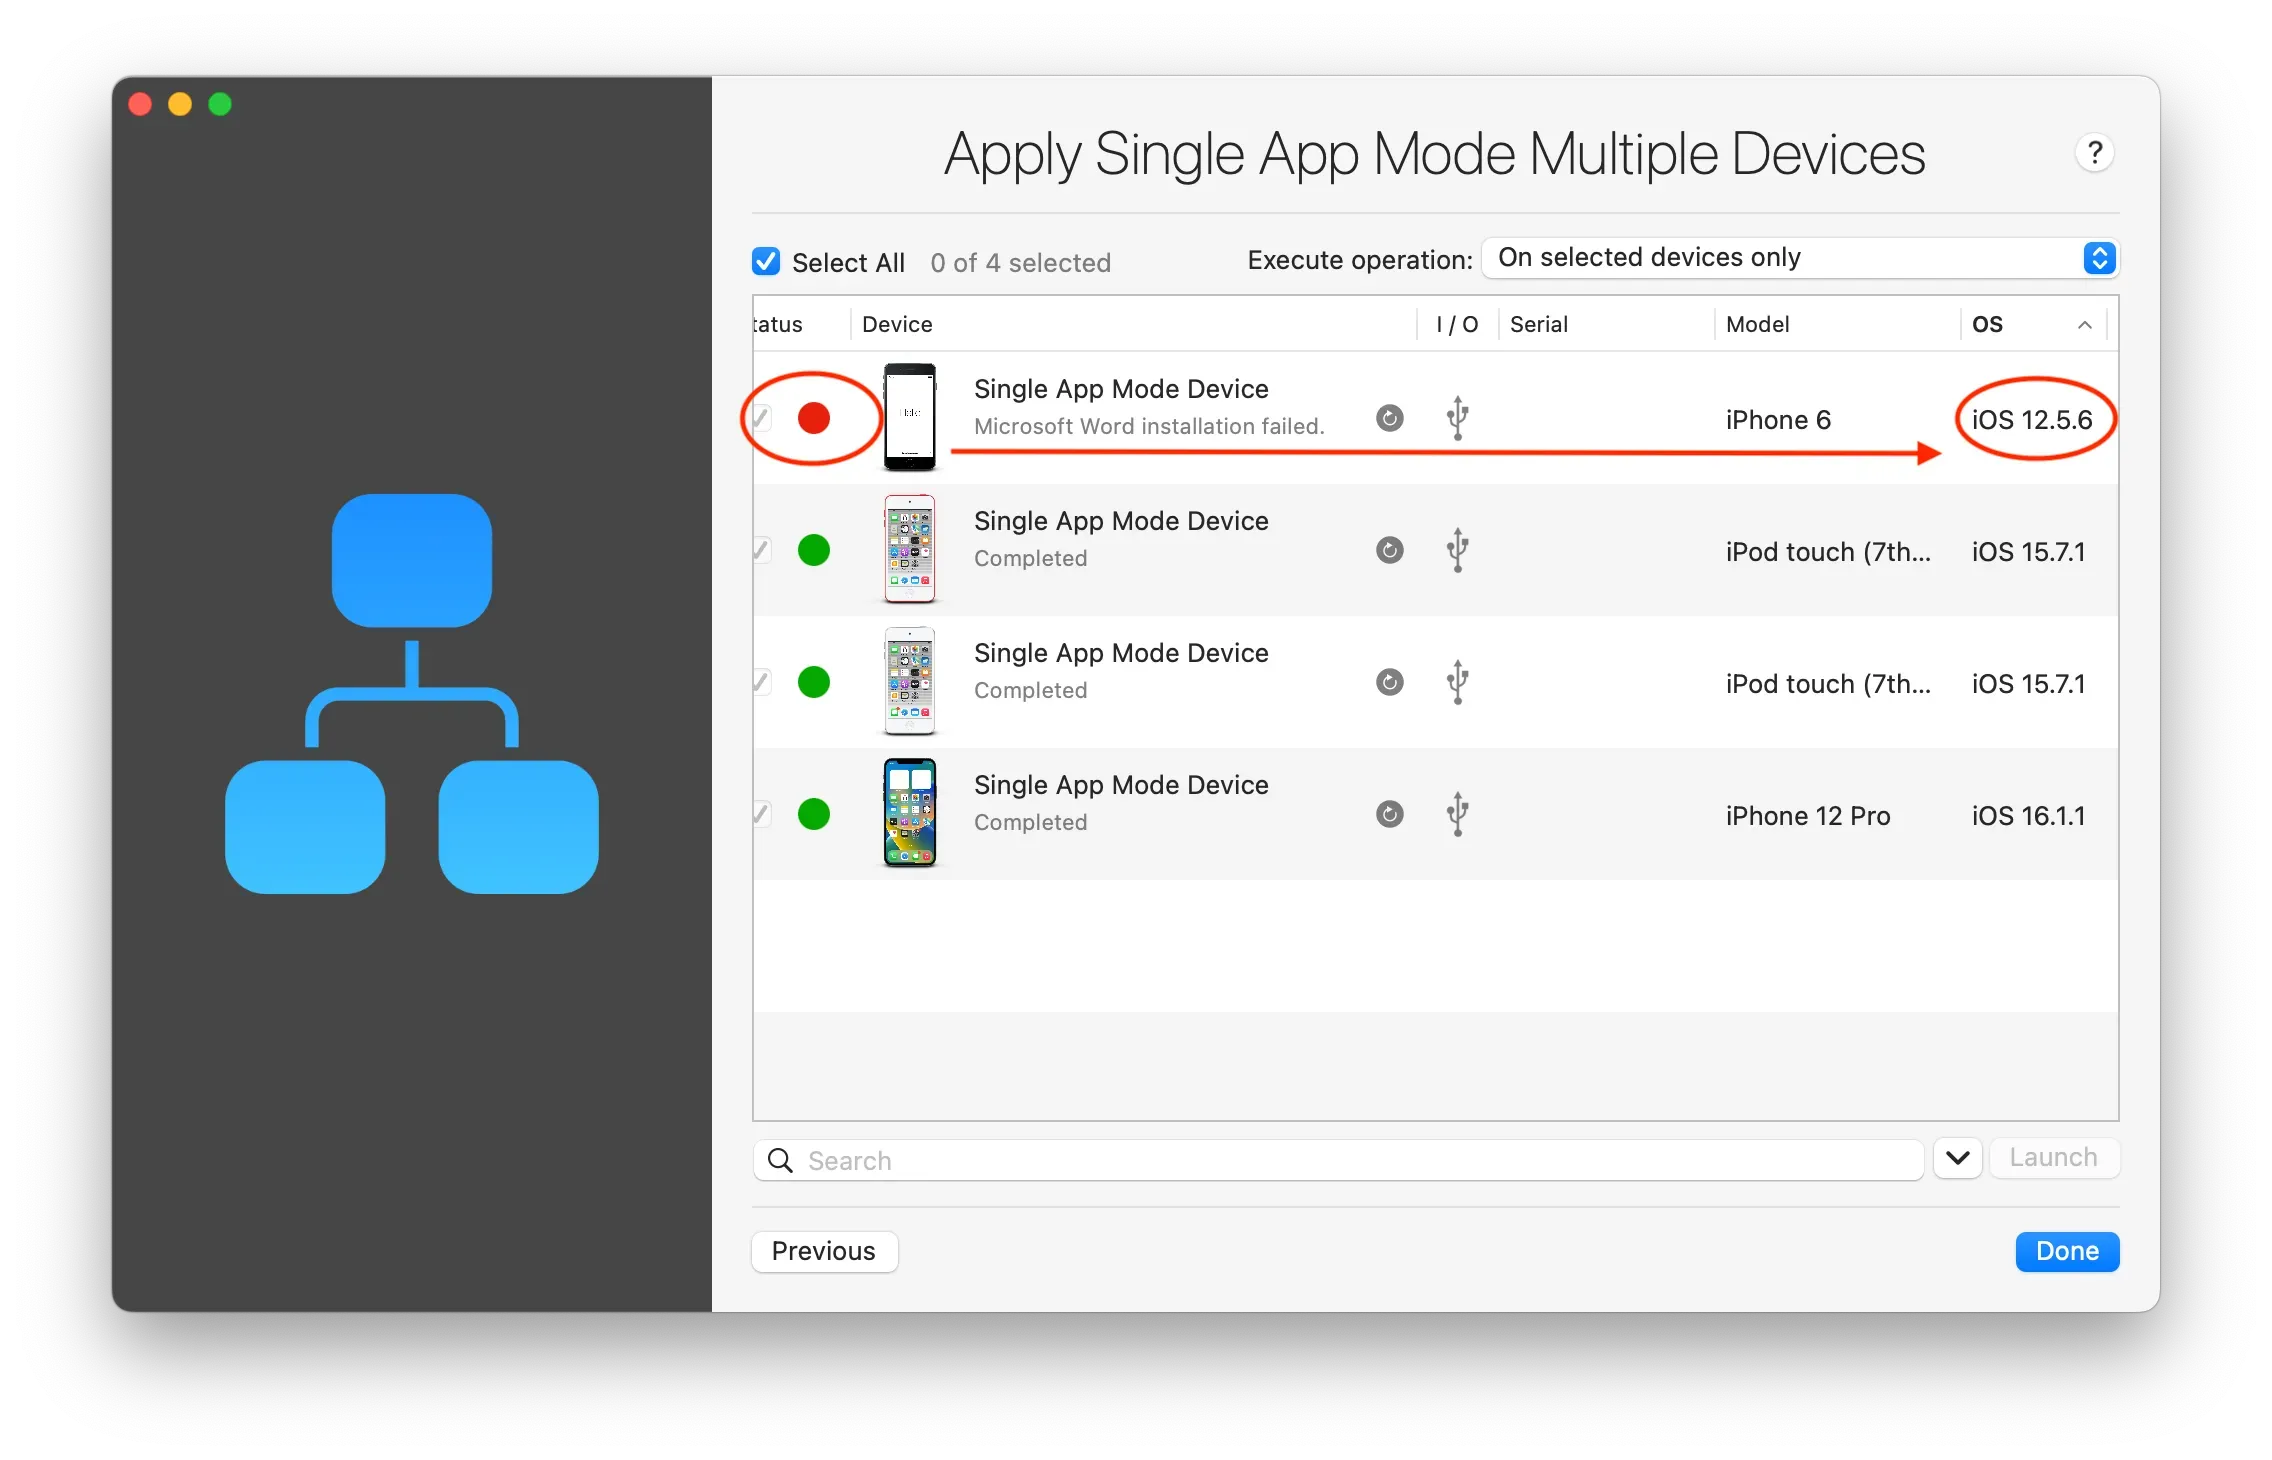The width and height of the screenshot is (2272, 1460).
Task: Click the green status dot on iPhone 12 Pro row
Action: [814, 814]
